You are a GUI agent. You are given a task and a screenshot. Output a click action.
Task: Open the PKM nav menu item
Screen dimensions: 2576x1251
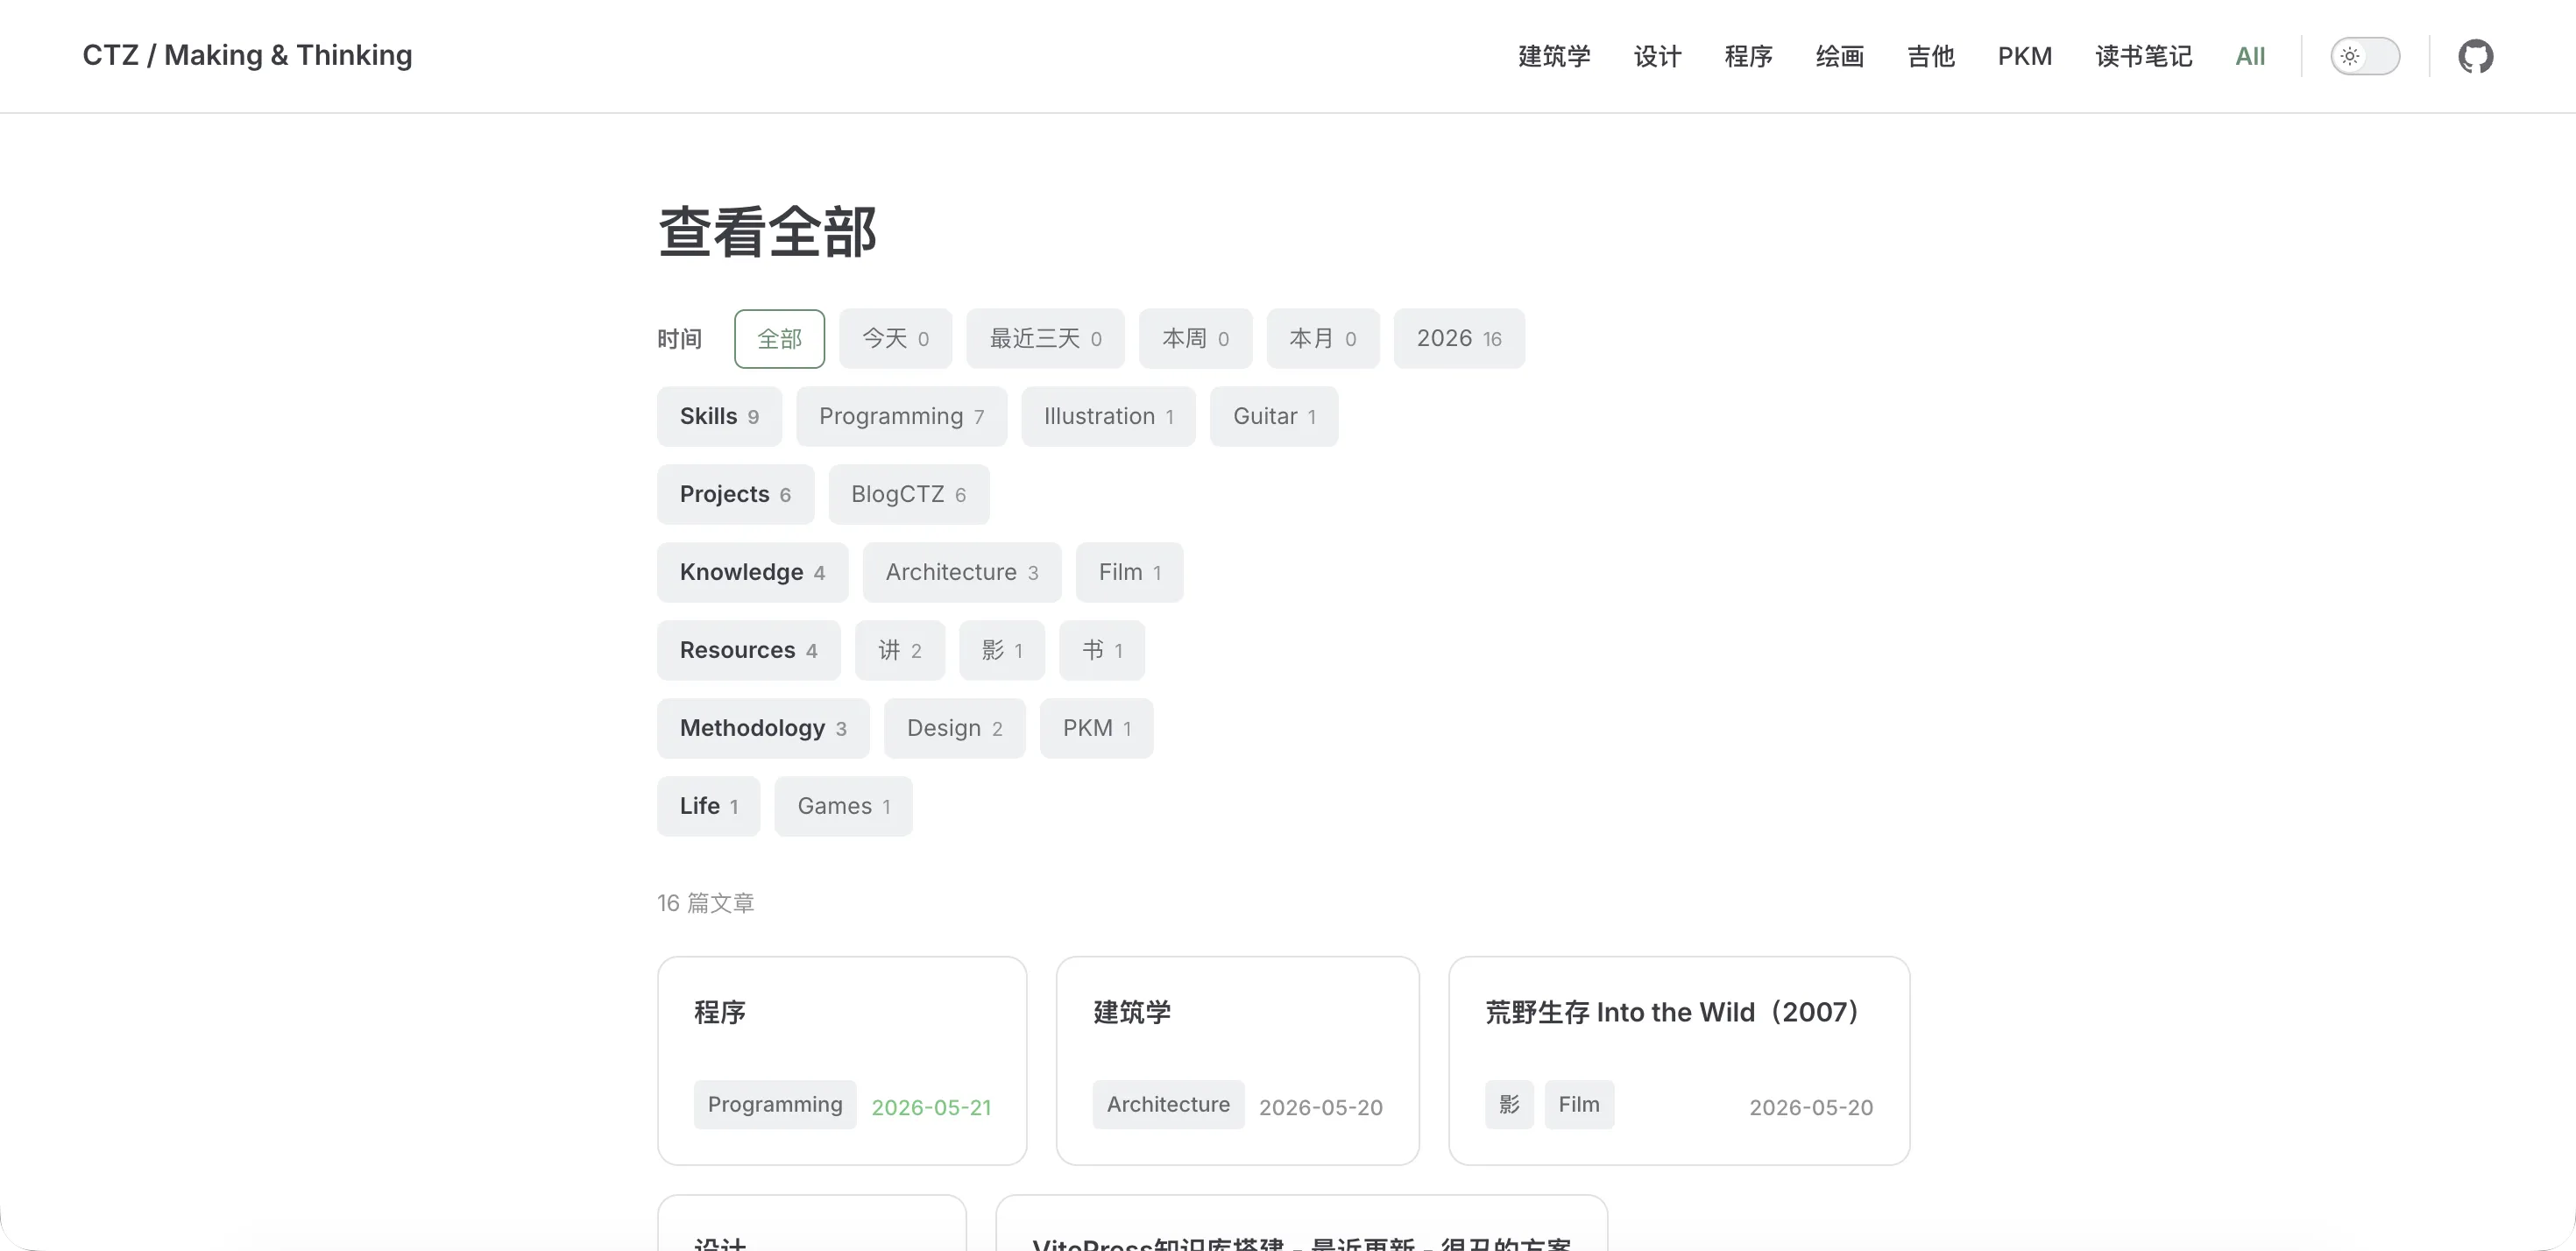2024,56
